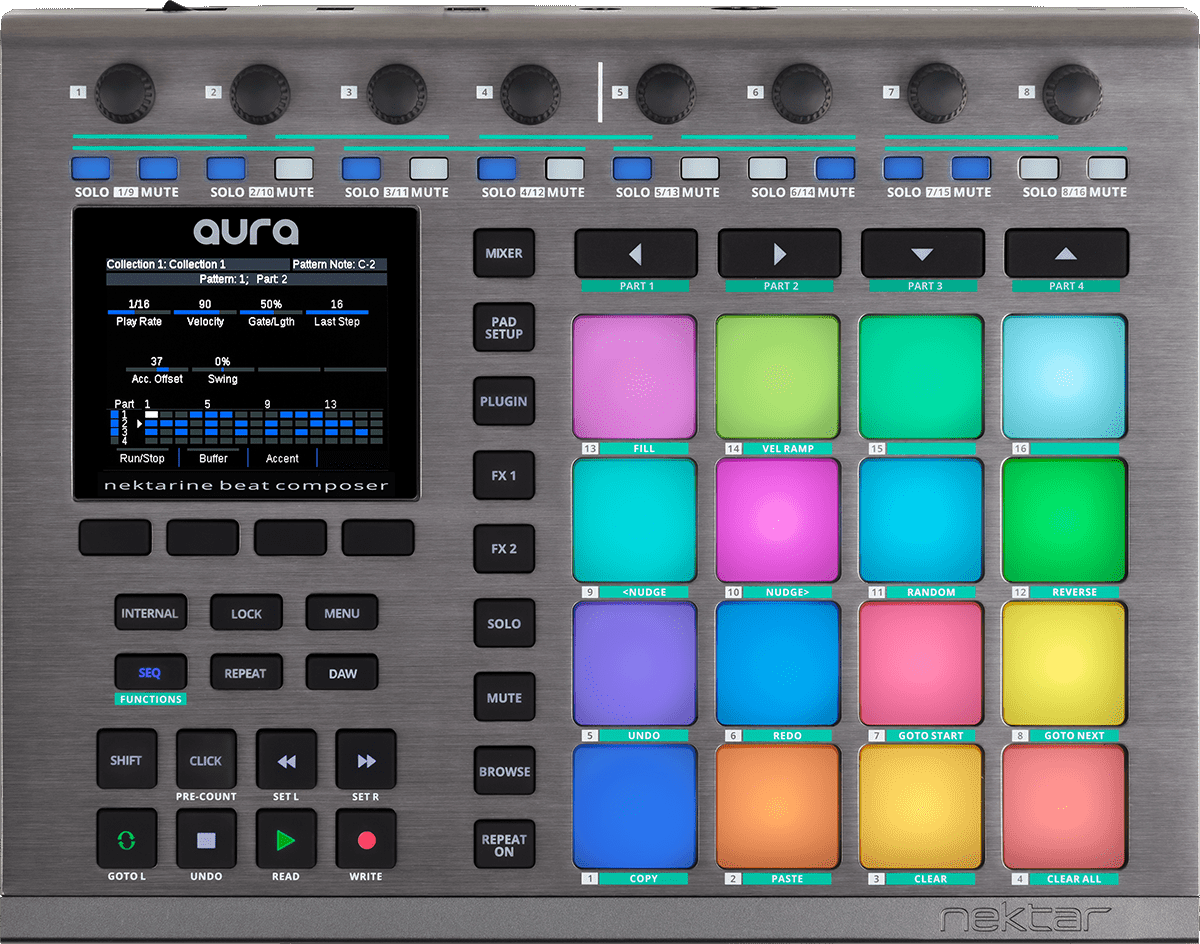Tap pad 13 labeled FILL
The height and width of the screenshot is (944, 1200).
[x=635, y=377]
